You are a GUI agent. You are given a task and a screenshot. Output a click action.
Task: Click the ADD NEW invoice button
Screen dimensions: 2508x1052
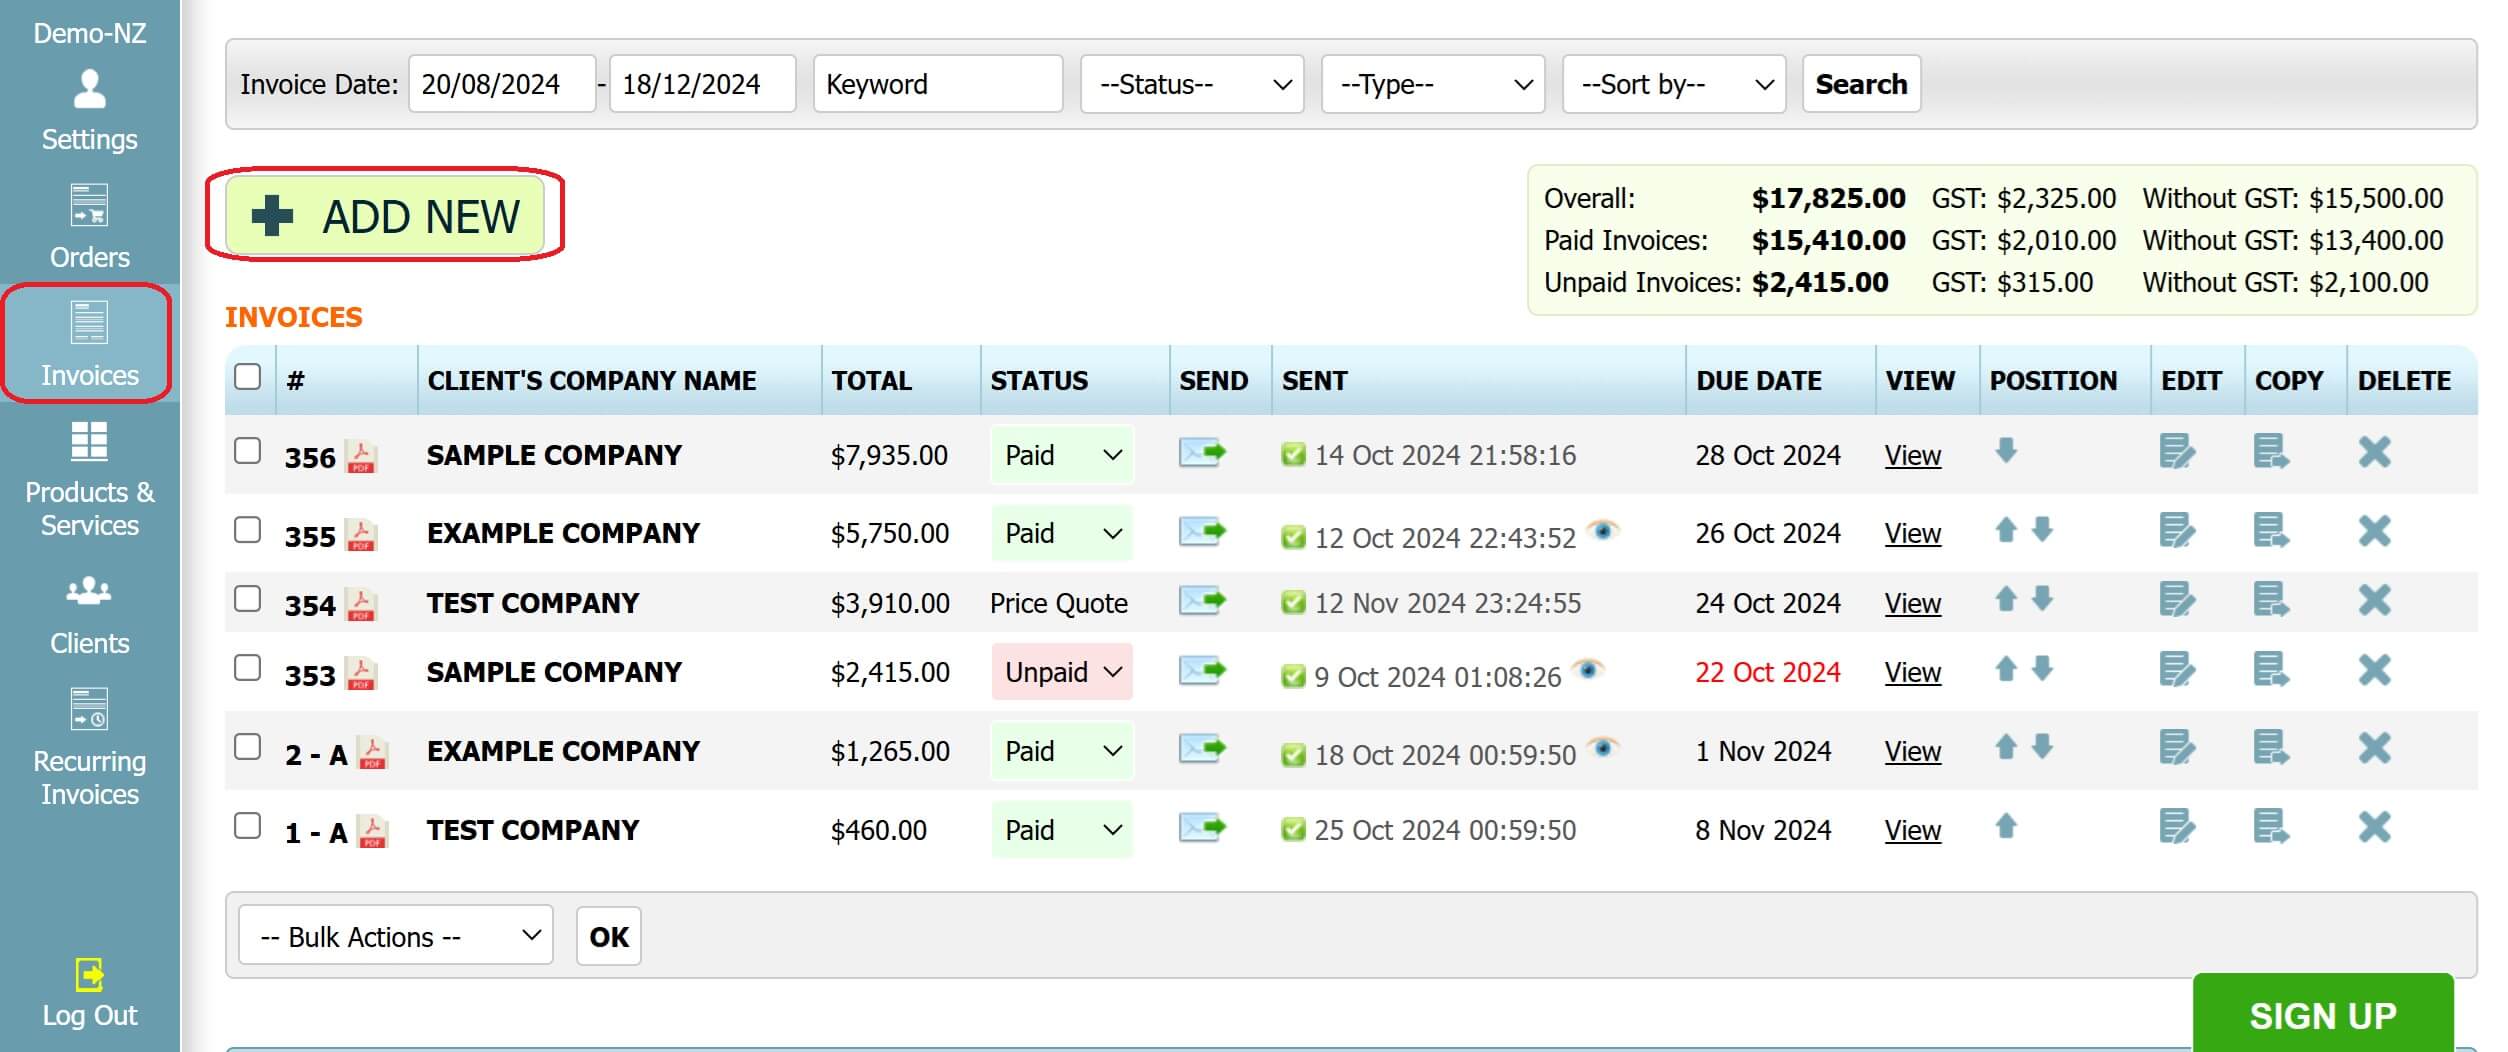385,216
